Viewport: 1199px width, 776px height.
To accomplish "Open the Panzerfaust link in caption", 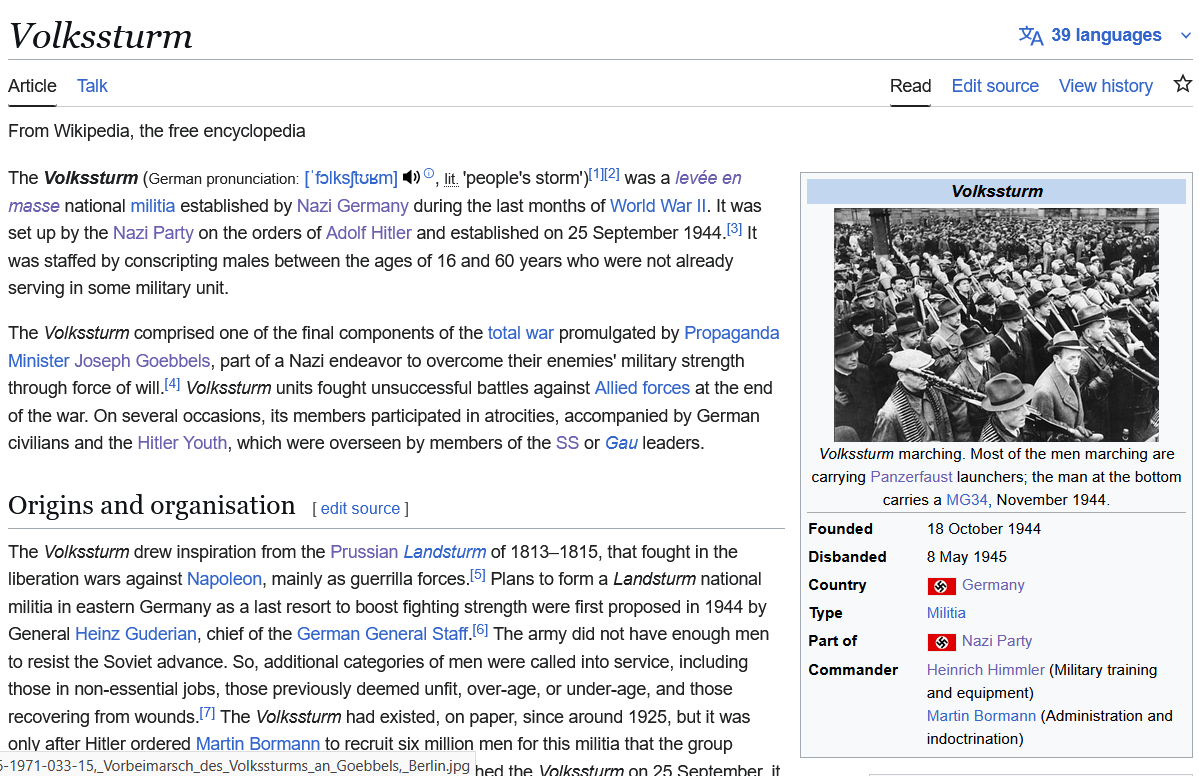I will pos(911,477).
